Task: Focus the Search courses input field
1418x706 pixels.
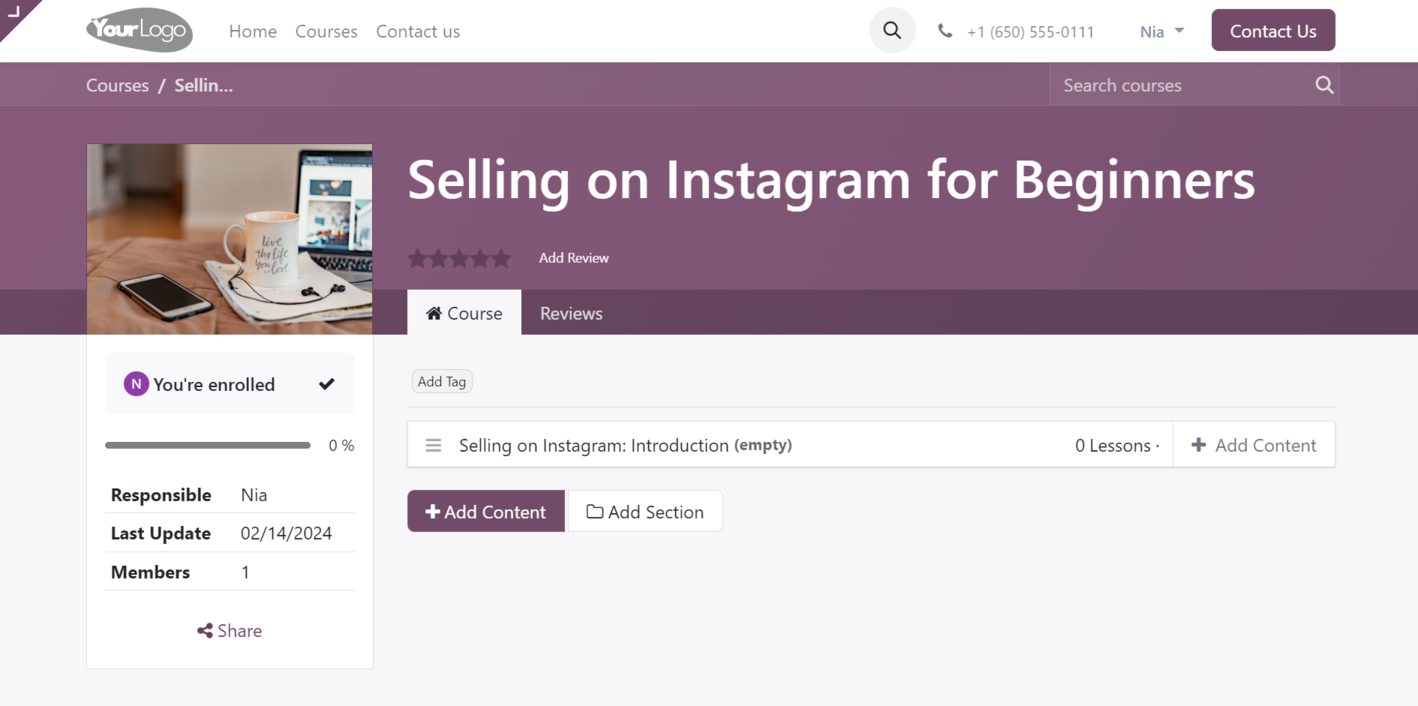Action: tap(1180, 85)
